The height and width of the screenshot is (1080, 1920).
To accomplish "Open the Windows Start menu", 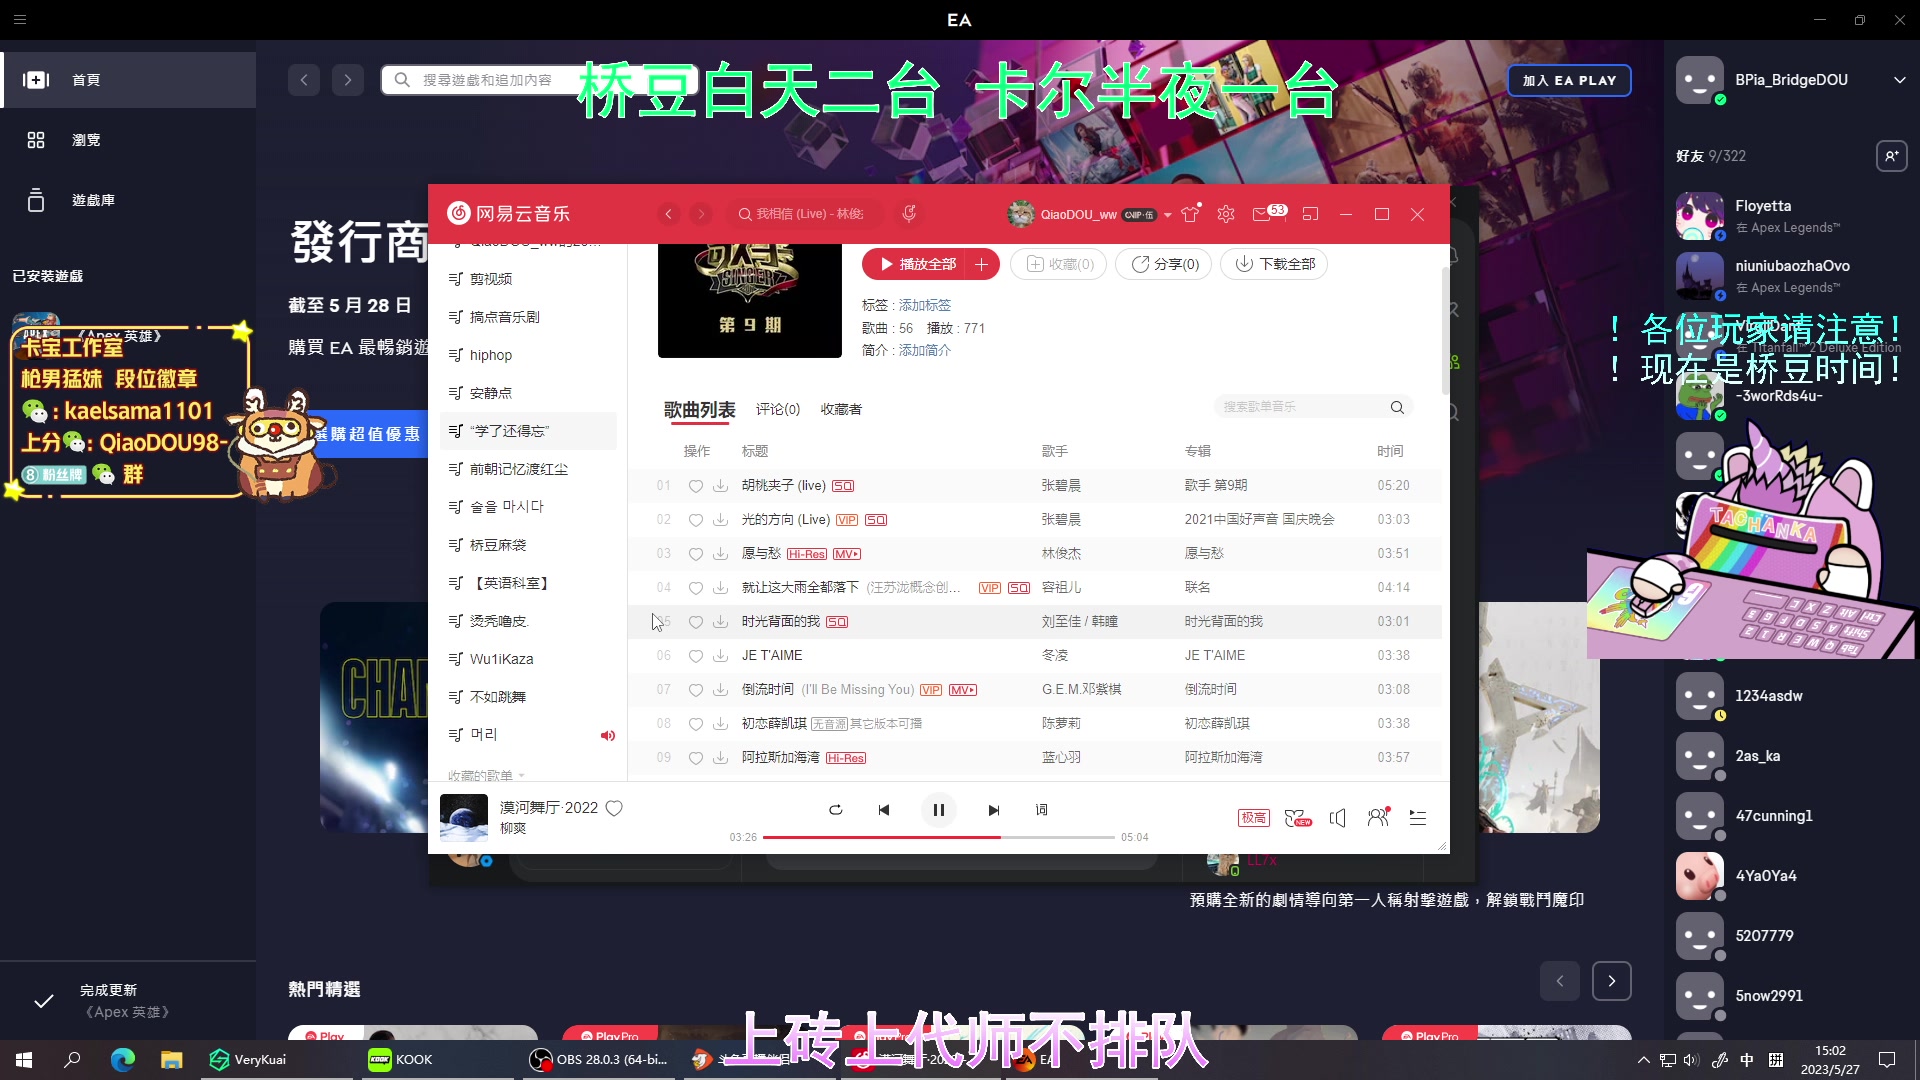I will pos(24,1060).
